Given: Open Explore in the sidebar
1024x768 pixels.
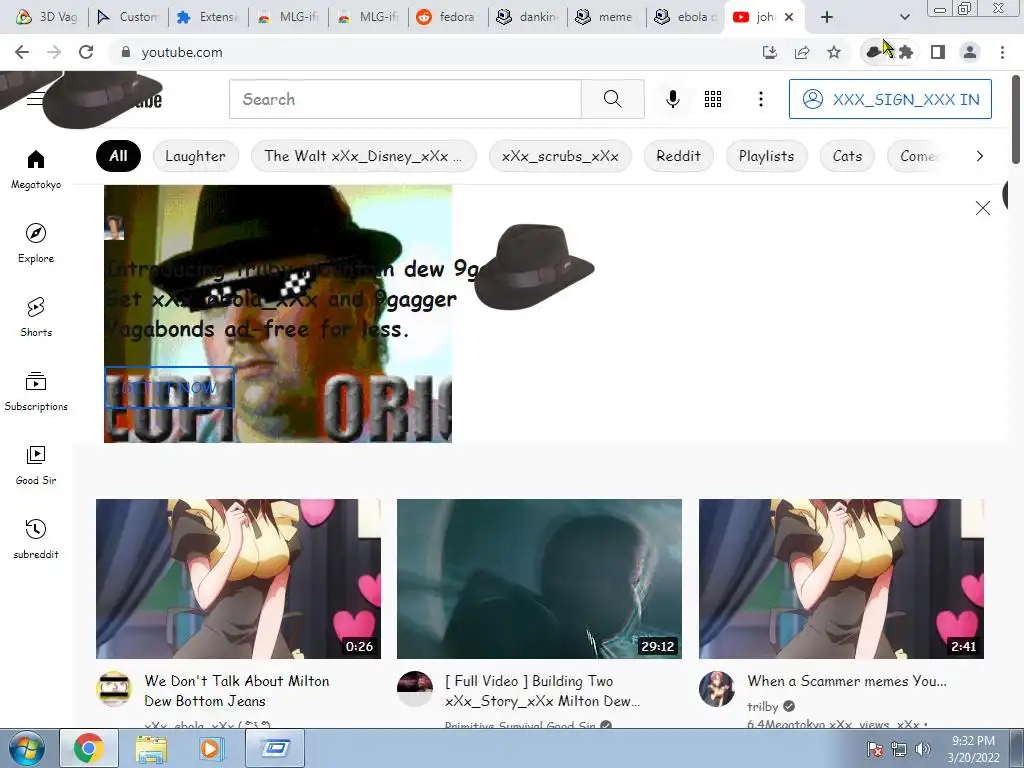Looking at the screenshot, I should [x=36, y=244].
